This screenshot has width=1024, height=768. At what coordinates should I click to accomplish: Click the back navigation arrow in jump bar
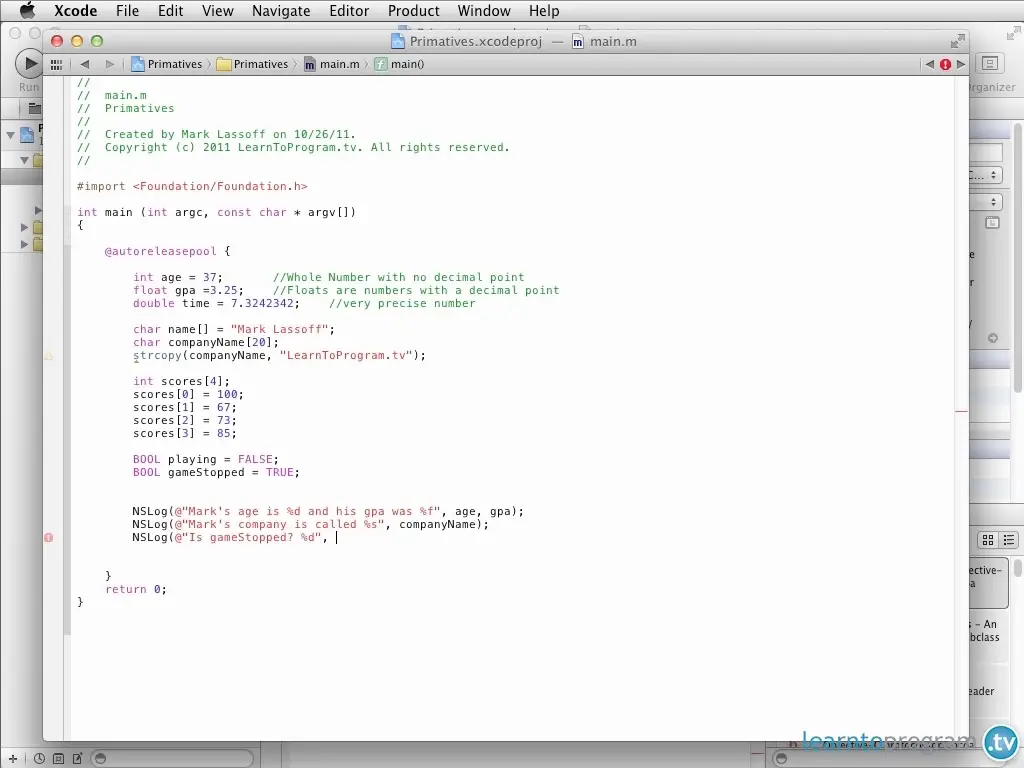click(85, 63)
